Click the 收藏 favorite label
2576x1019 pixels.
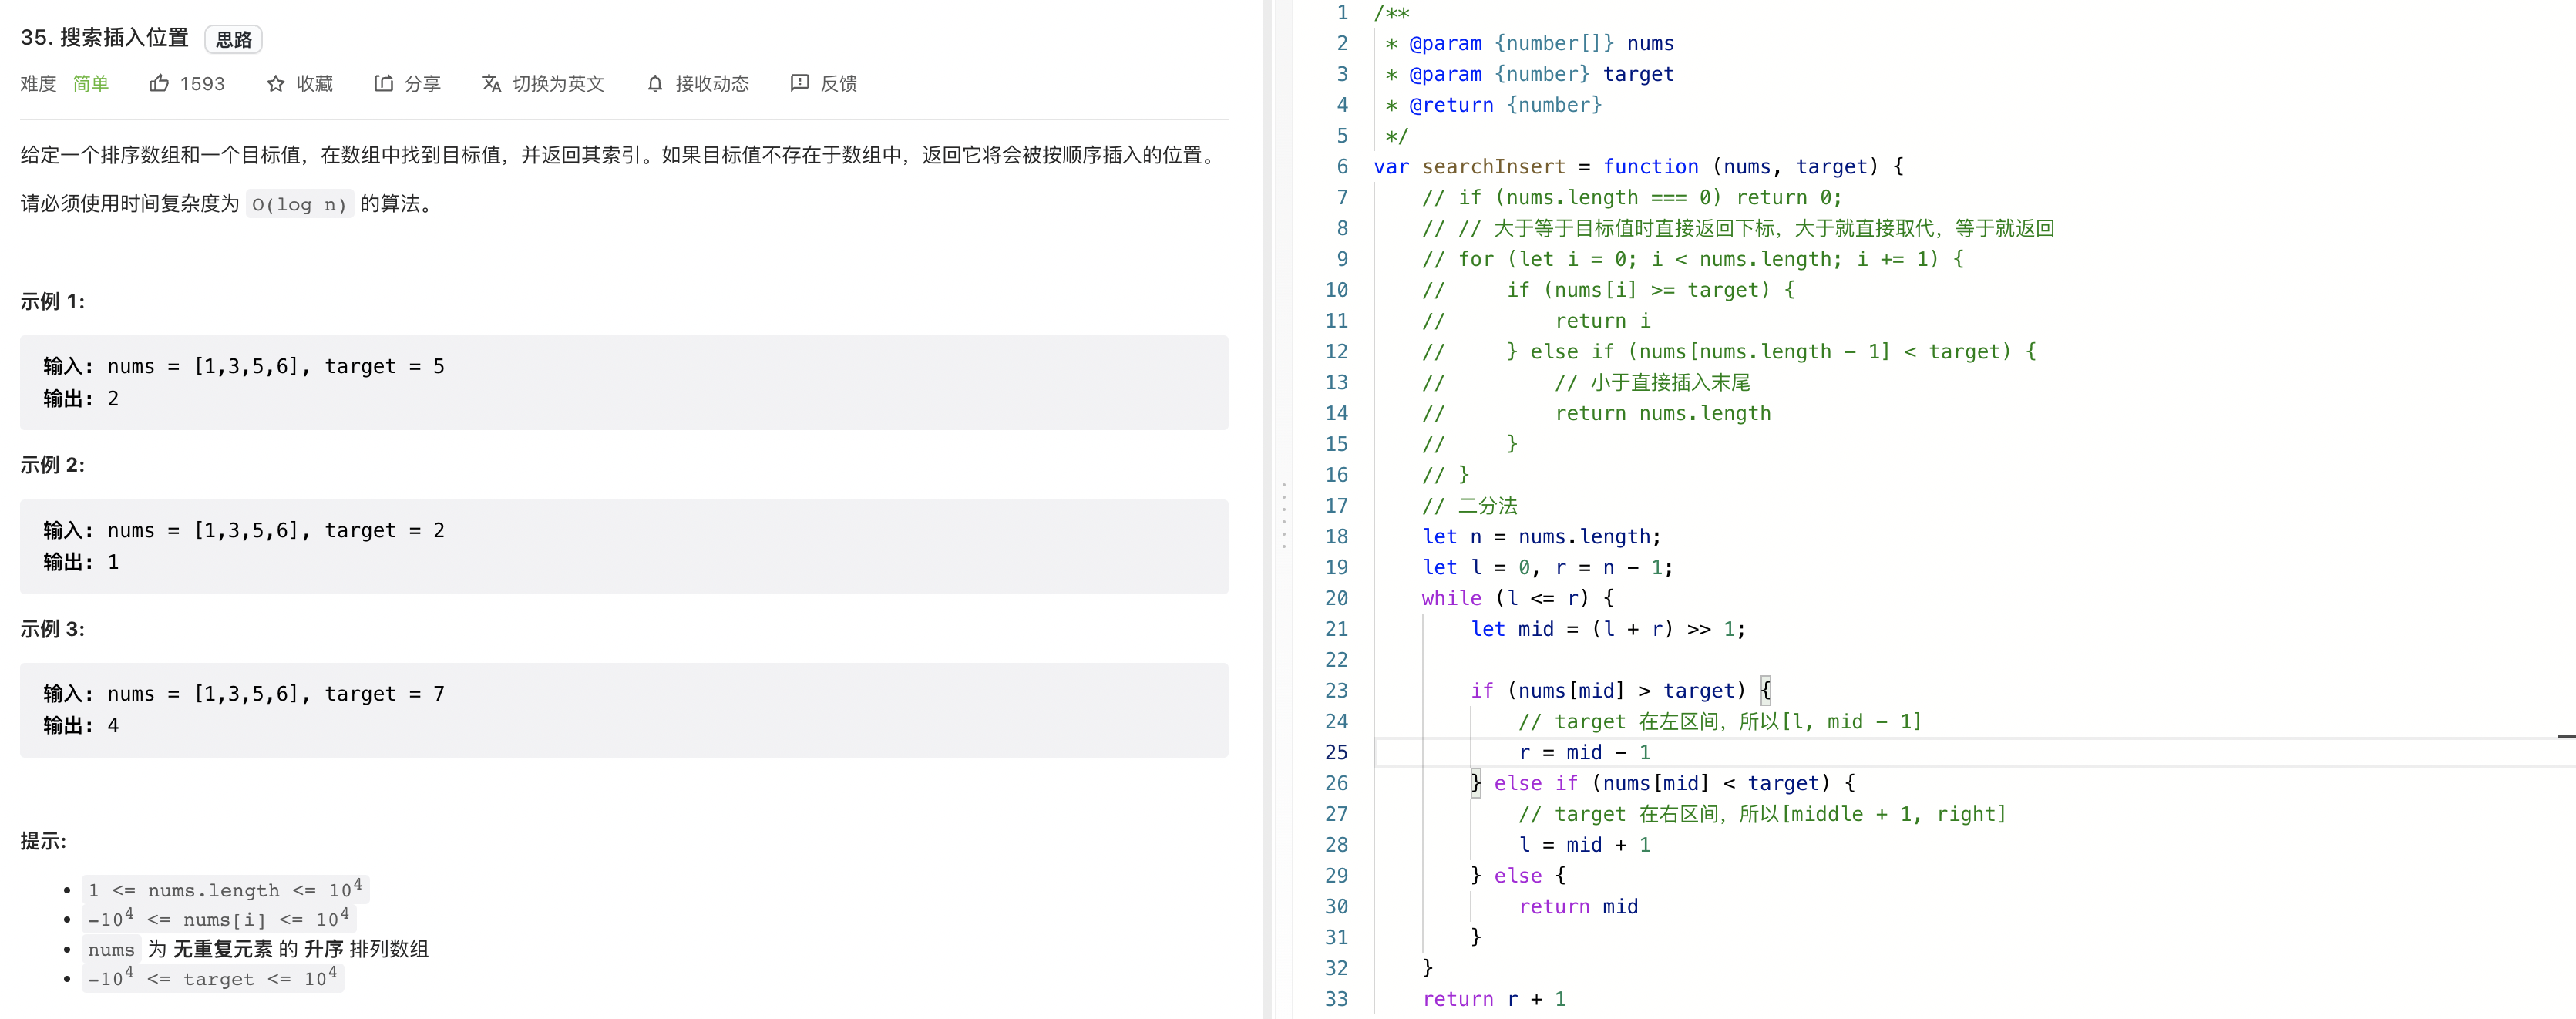click(x=315, y=84)
